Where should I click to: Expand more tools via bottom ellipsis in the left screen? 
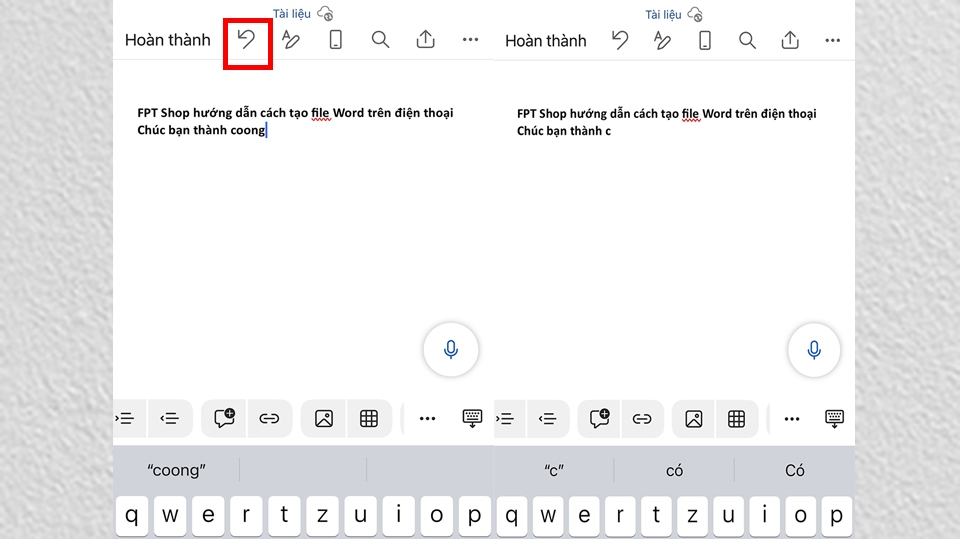coord(427,418)
